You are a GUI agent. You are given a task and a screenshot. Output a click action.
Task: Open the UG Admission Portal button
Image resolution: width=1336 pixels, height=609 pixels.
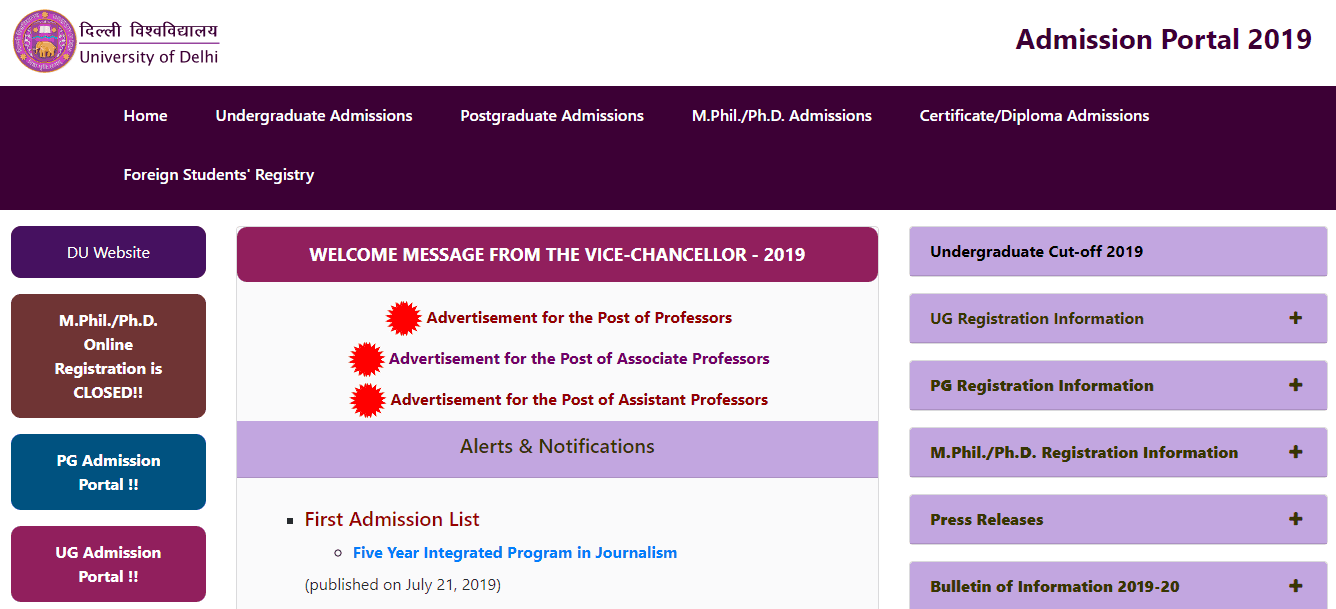click(x=108, y=564)
